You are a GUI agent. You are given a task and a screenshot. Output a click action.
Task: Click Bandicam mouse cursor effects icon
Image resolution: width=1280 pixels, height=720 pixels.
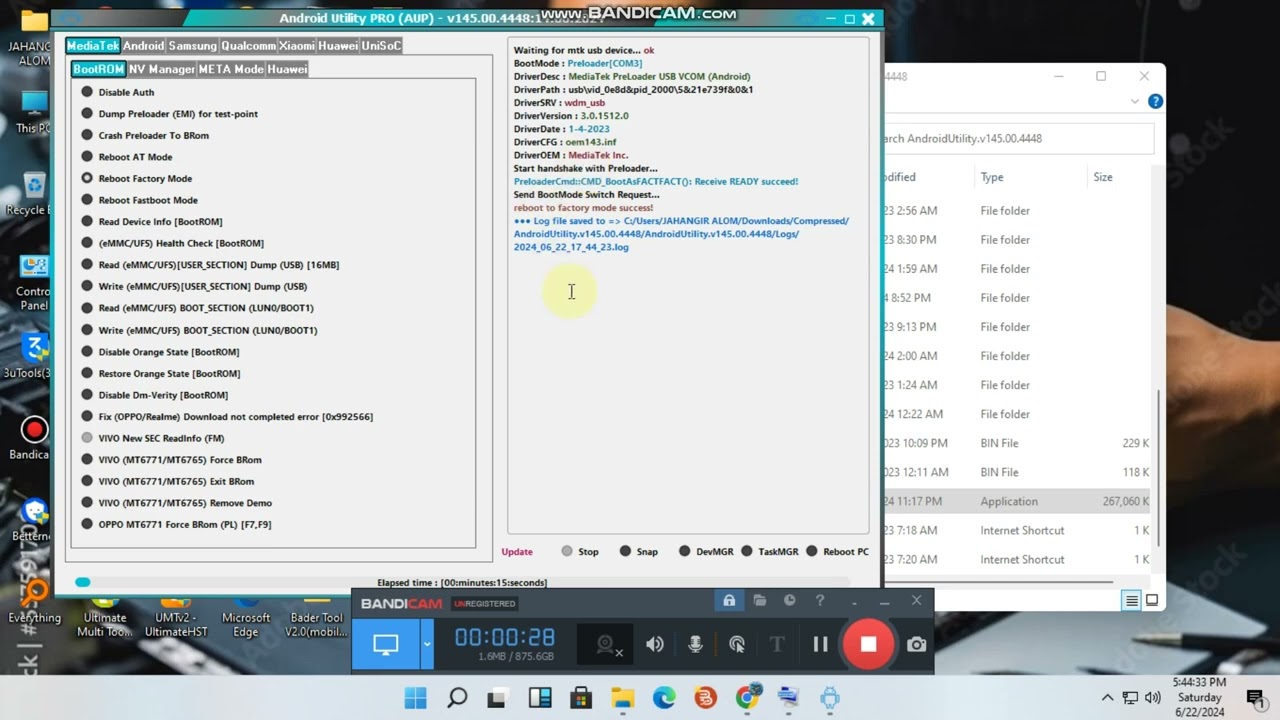[737, 645]
